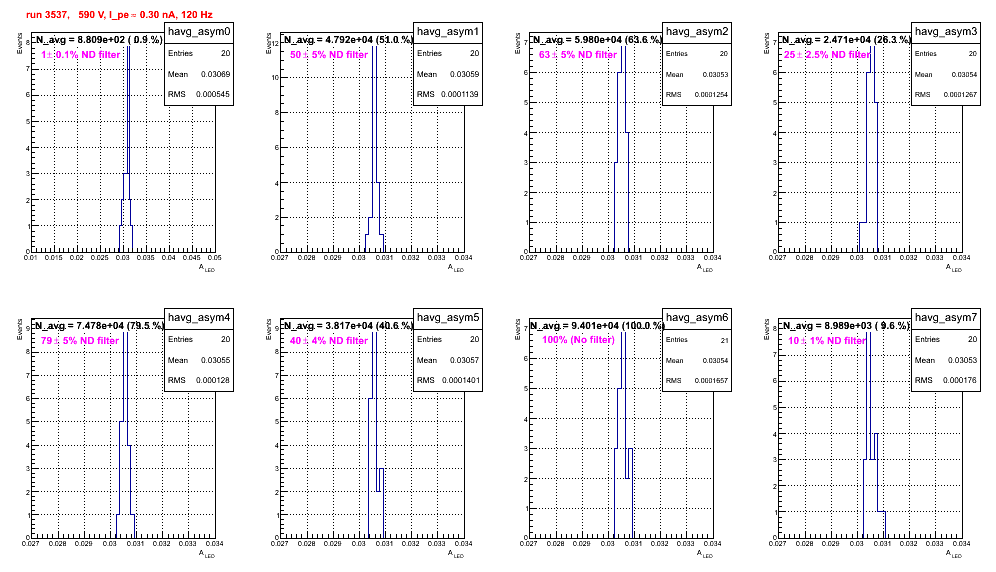Select the havg_asym7 stats box title
This screenshot has width=996, height=572.
click(946, 318)
